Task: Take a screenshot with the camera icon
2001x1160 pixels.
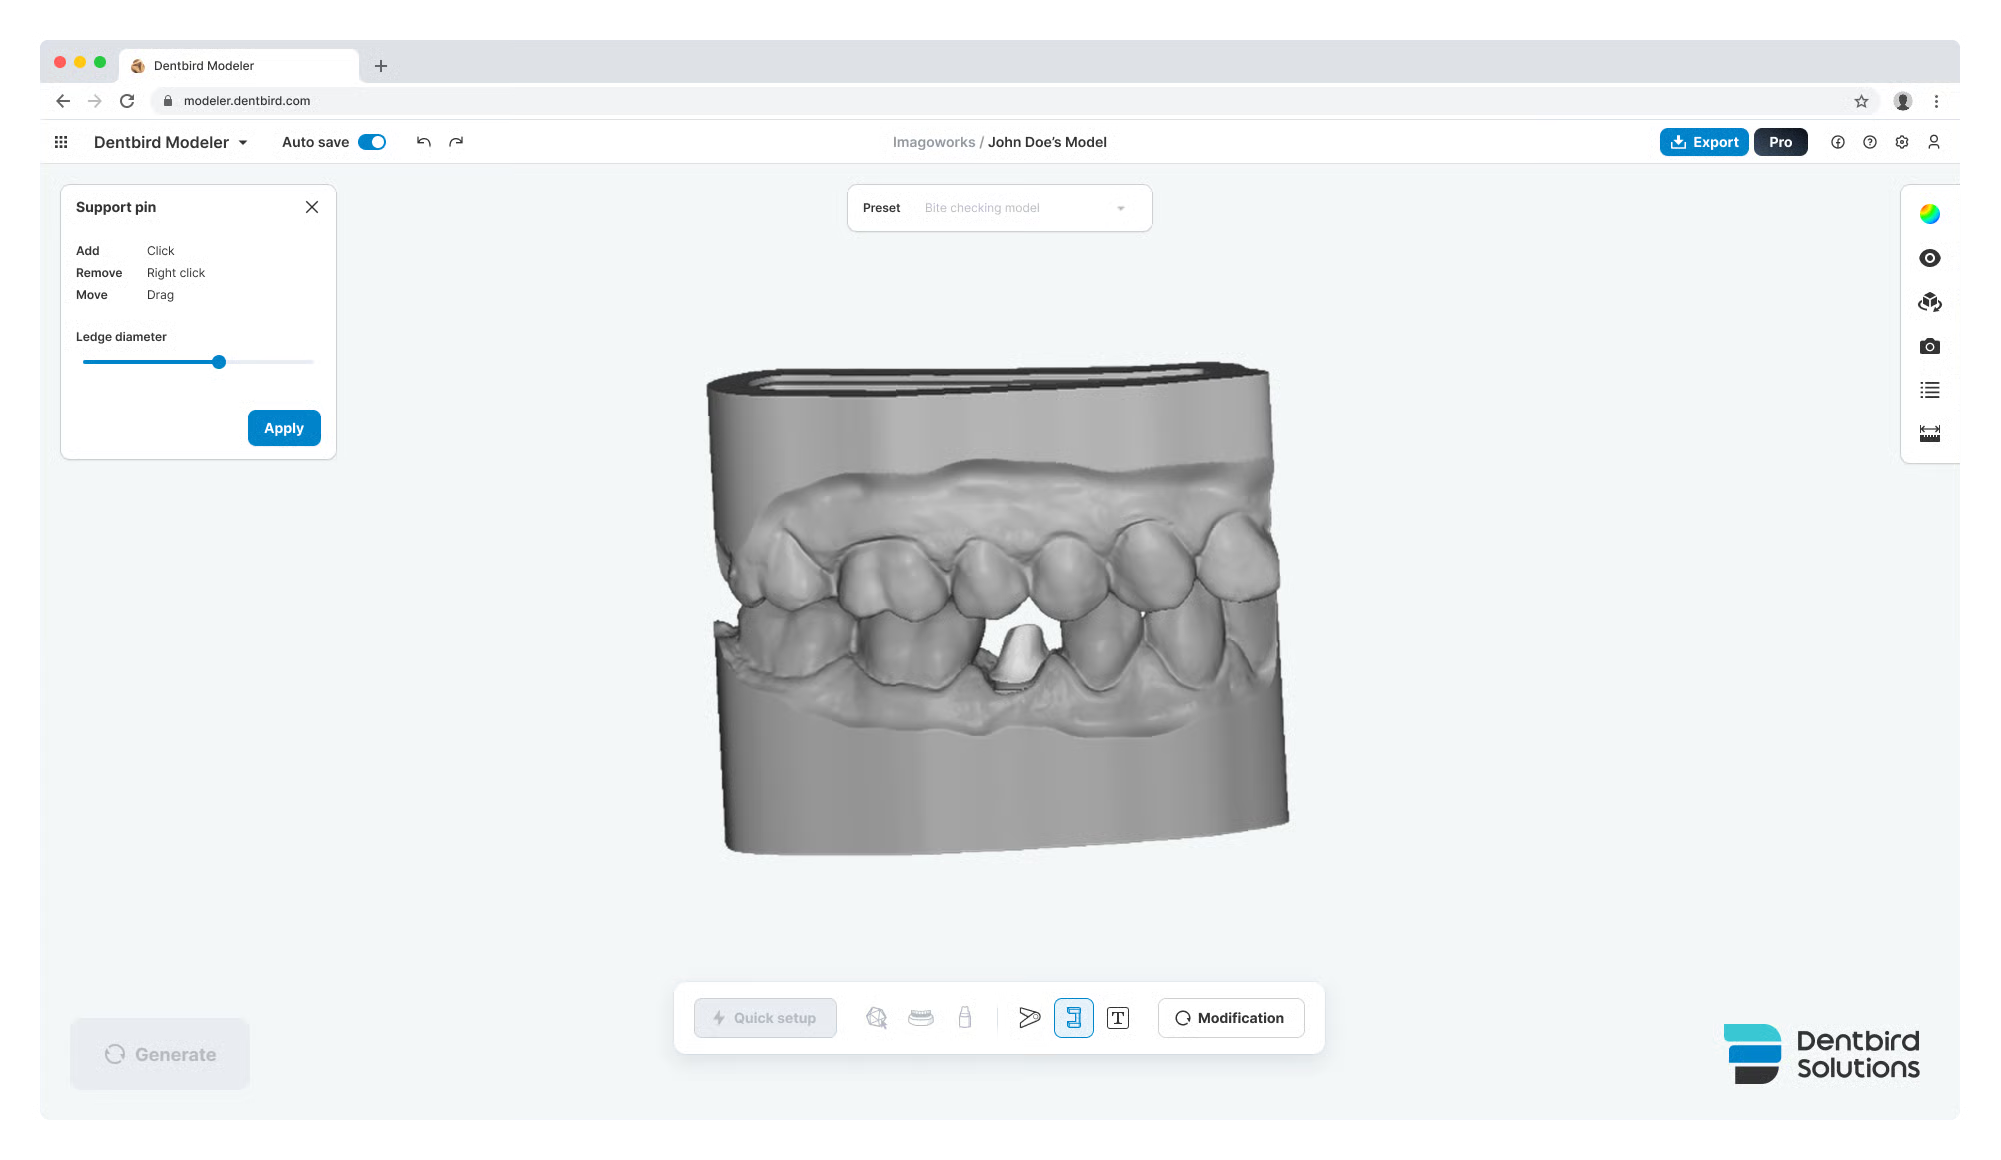Action: tap(1929, 346)
